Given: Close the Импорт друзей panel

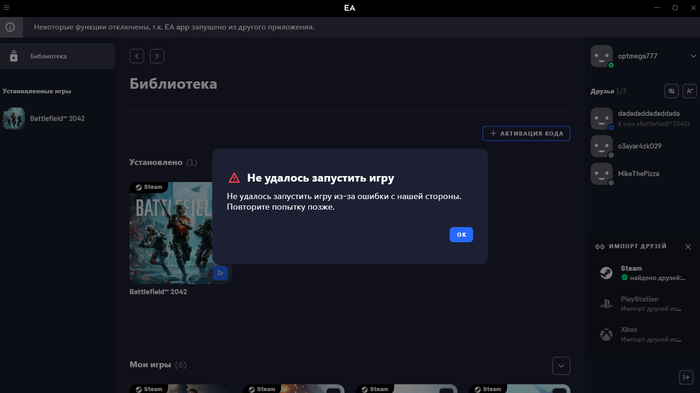Looking at the screenshot, I should (x=688, y=247).
